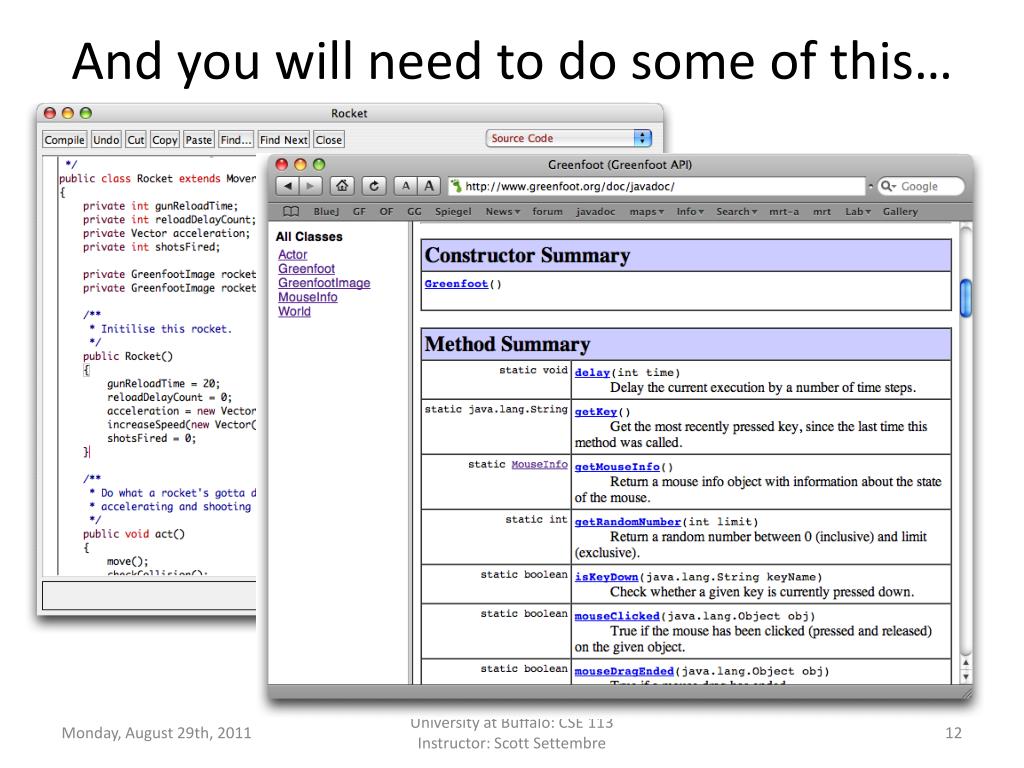Click Close in the Rocket editor toolbar
Viewport: 1024px width, 768px height.
(x=328, y=140)
